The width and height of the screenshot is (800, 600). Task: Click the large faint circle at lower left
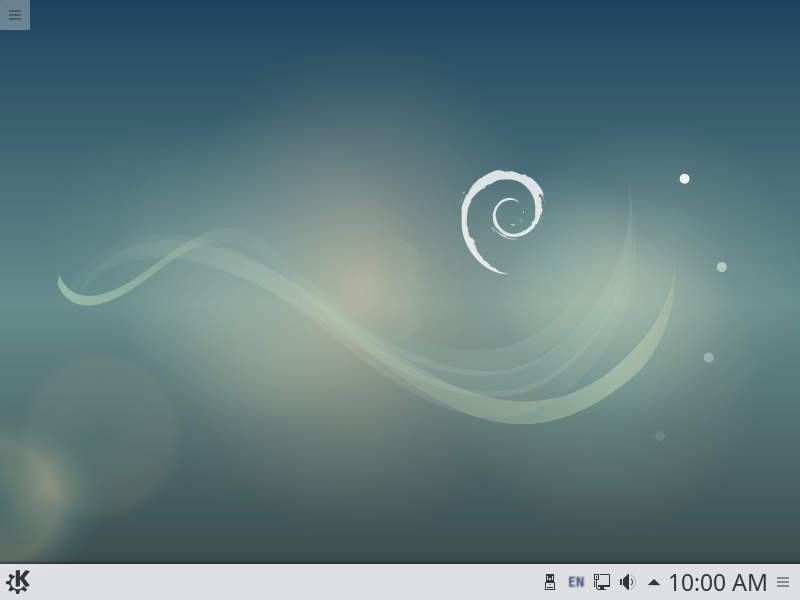click(x=100, y=432)
